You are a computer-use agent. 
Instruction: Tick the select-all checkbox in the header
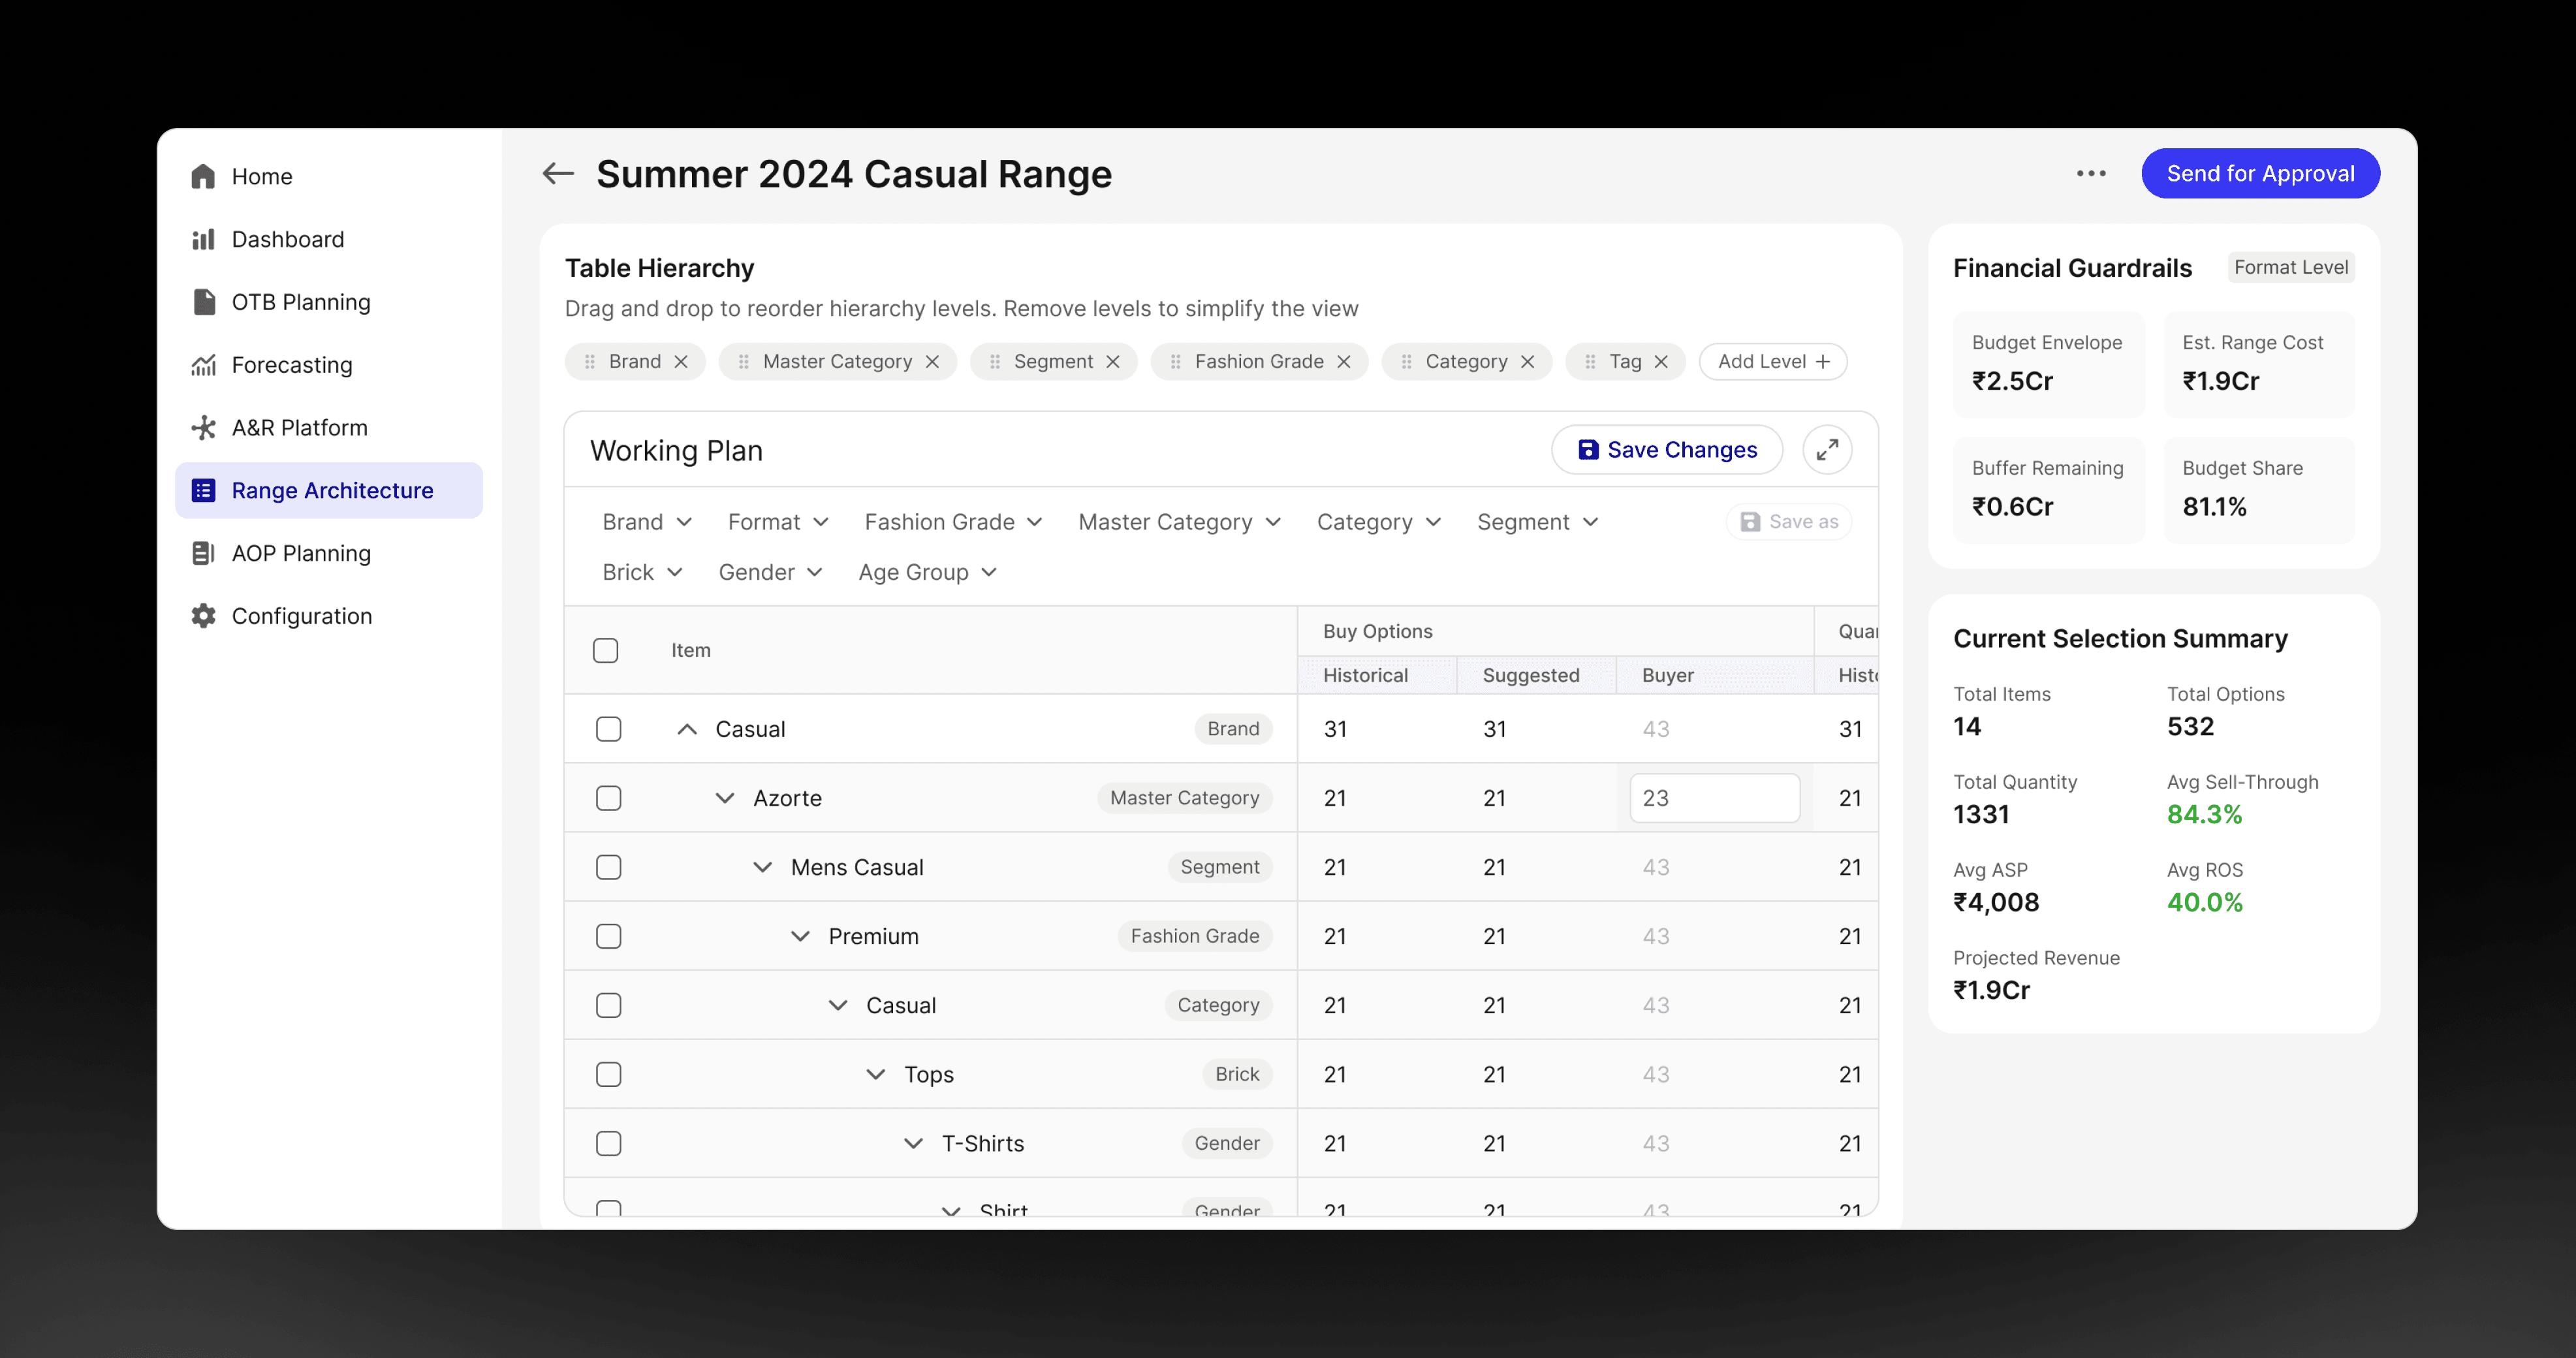(x=606, y=650)
